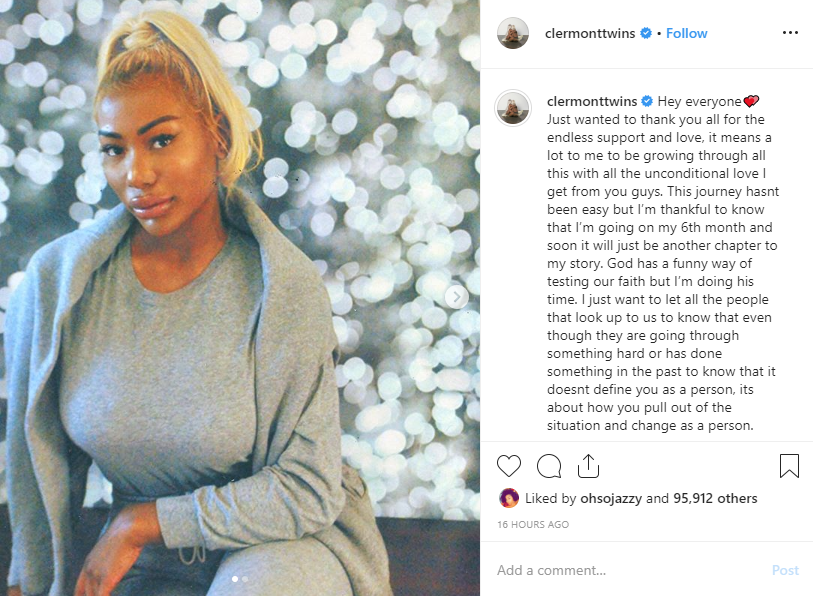Click the 16 hours ago timestamp
The height and width of the screenshot is (596, 813).
533,524
